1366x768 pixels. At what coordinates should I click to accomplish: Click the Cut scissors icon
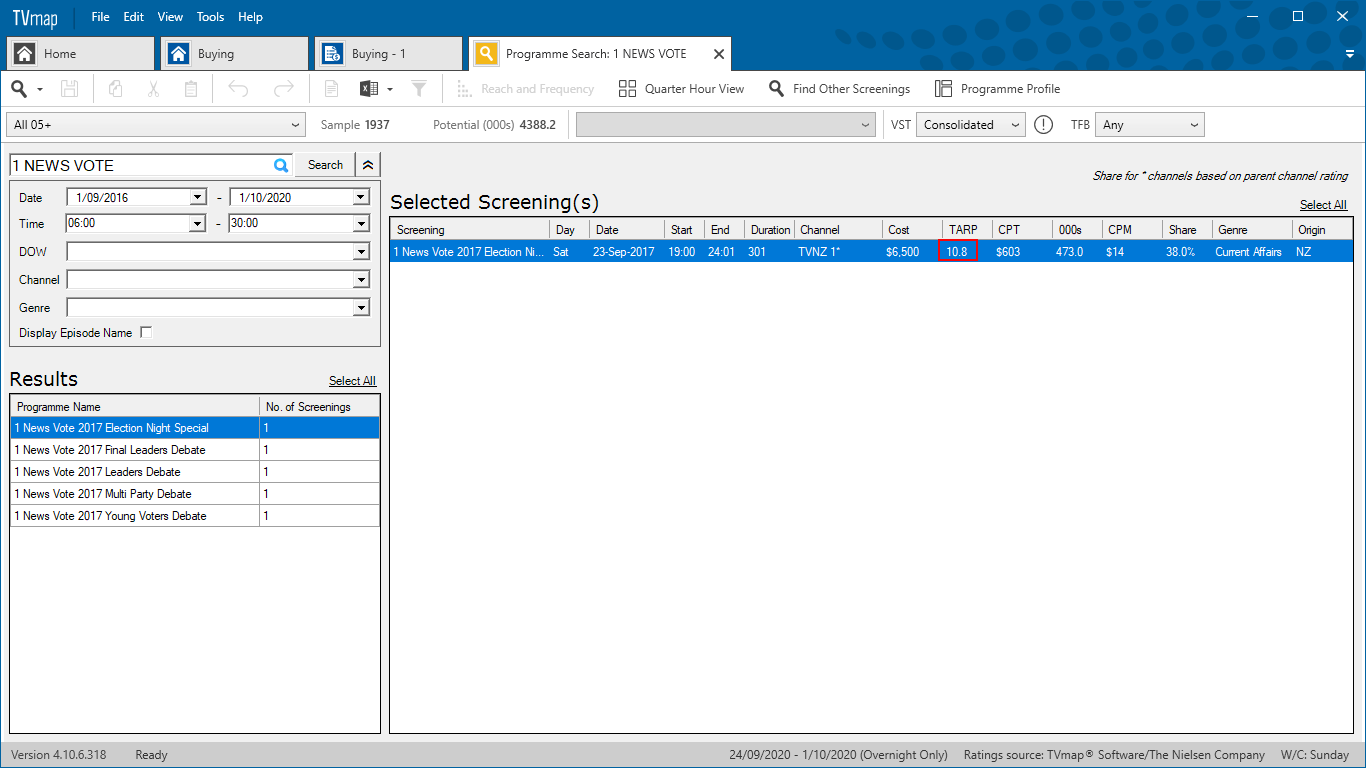point(153,89)
